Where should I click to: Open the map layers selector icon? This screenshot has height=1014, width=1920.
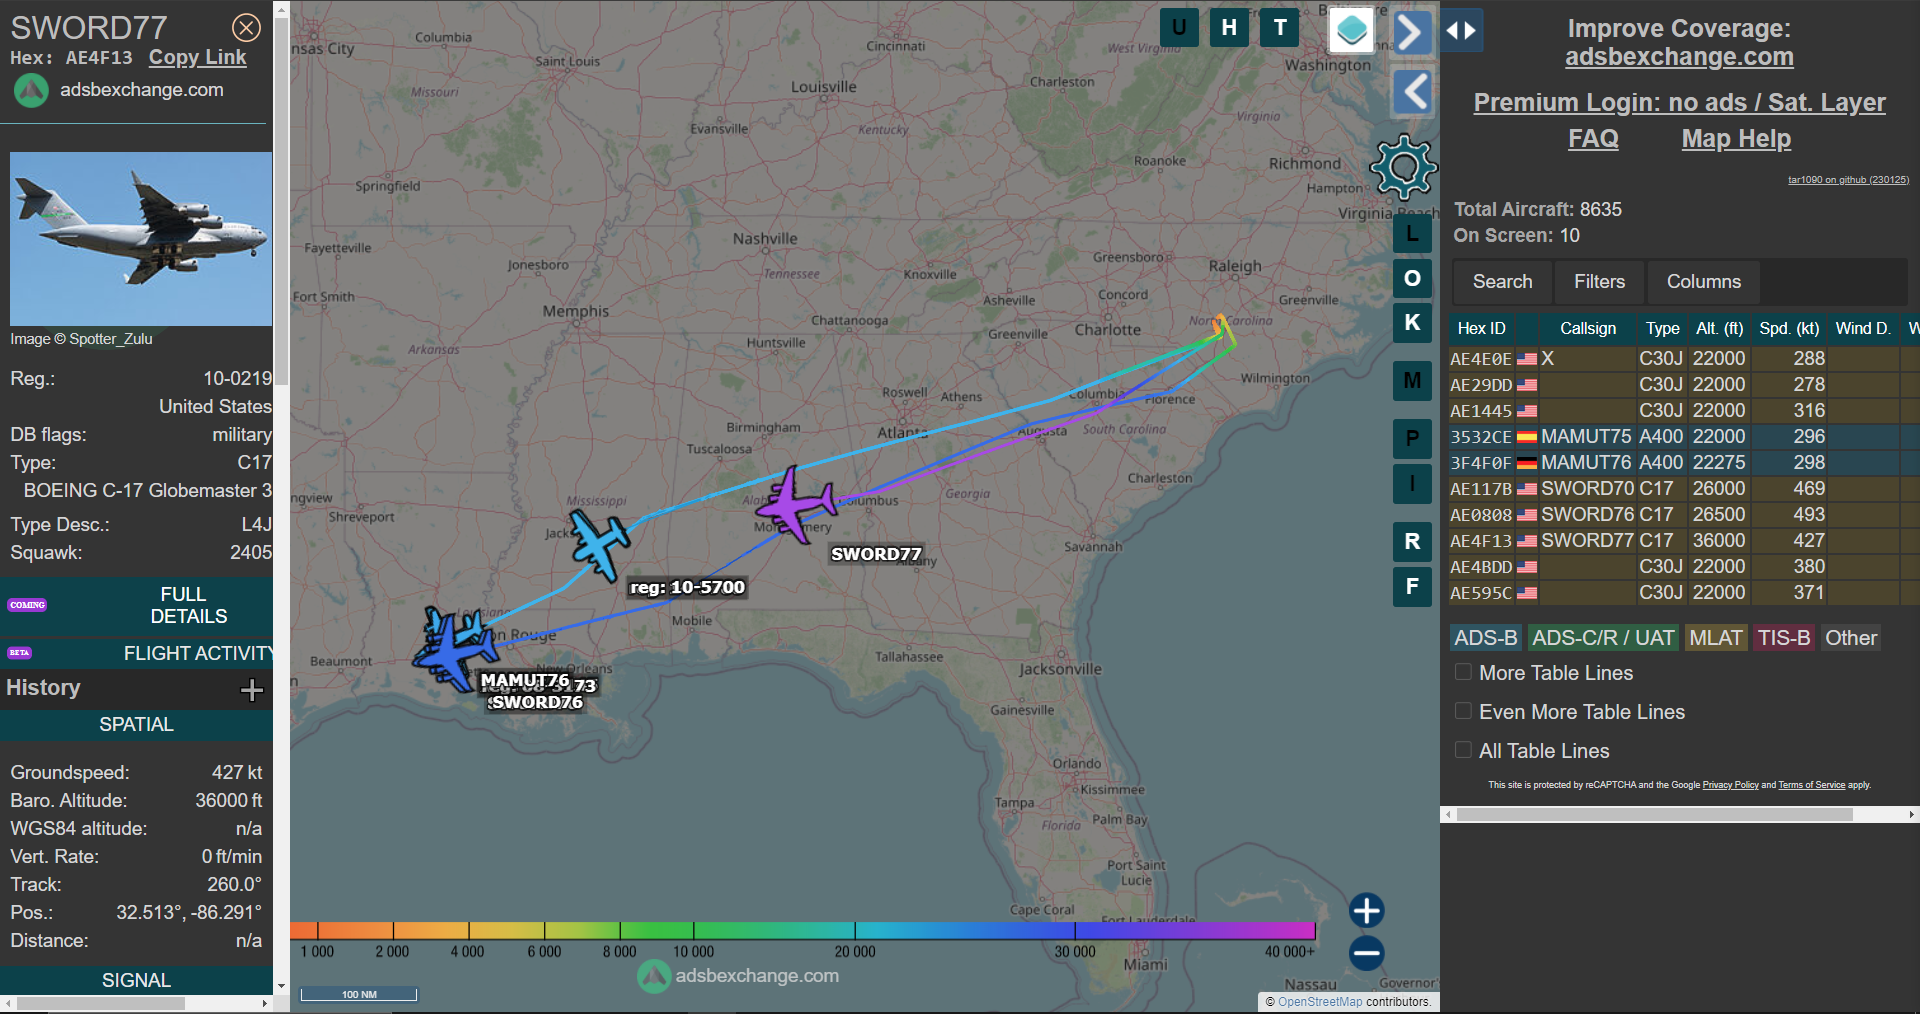pyautogui.click(x=1352, y=30)
